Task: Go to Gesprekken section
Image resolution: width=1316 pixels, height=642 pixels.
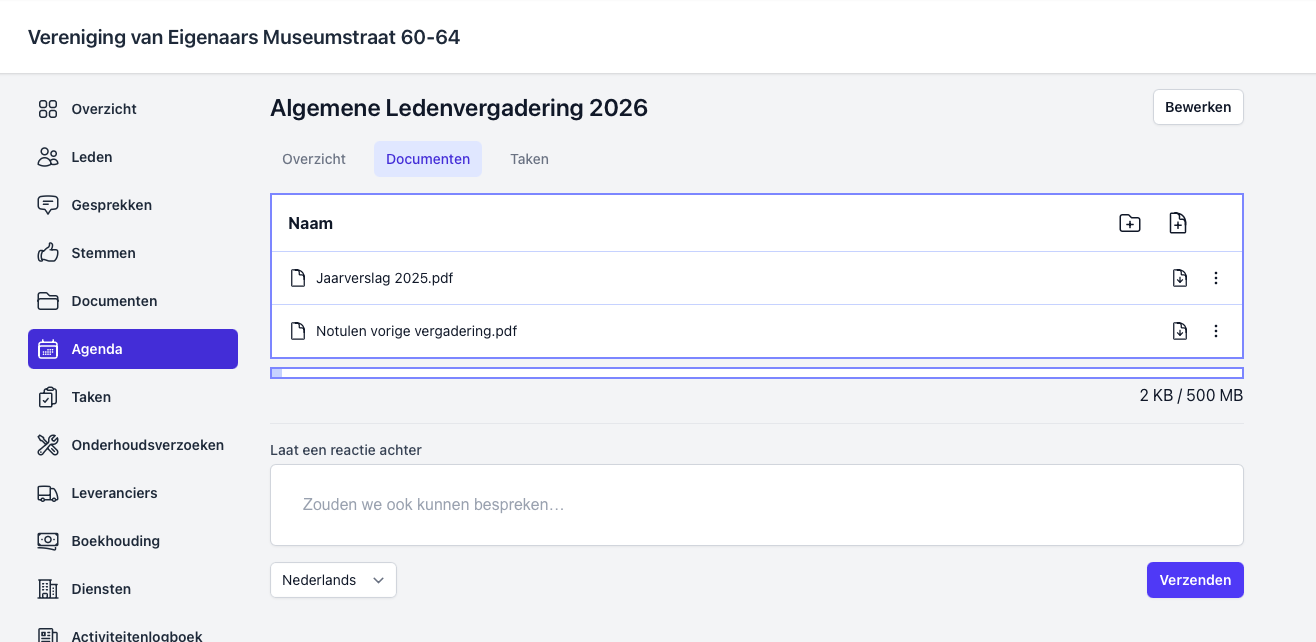Action: point(111,205)
